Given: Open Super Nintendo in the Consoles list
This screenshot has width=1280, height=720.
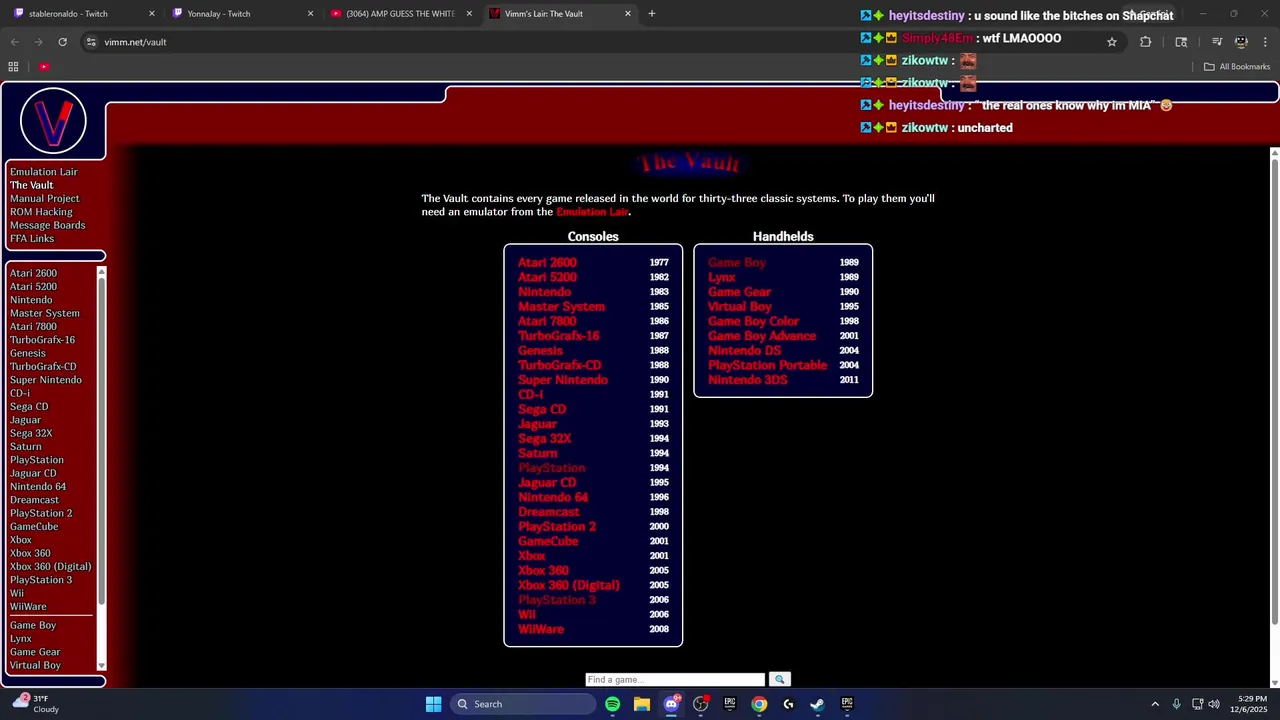Looking at the screenshot, I should point(563,380).
